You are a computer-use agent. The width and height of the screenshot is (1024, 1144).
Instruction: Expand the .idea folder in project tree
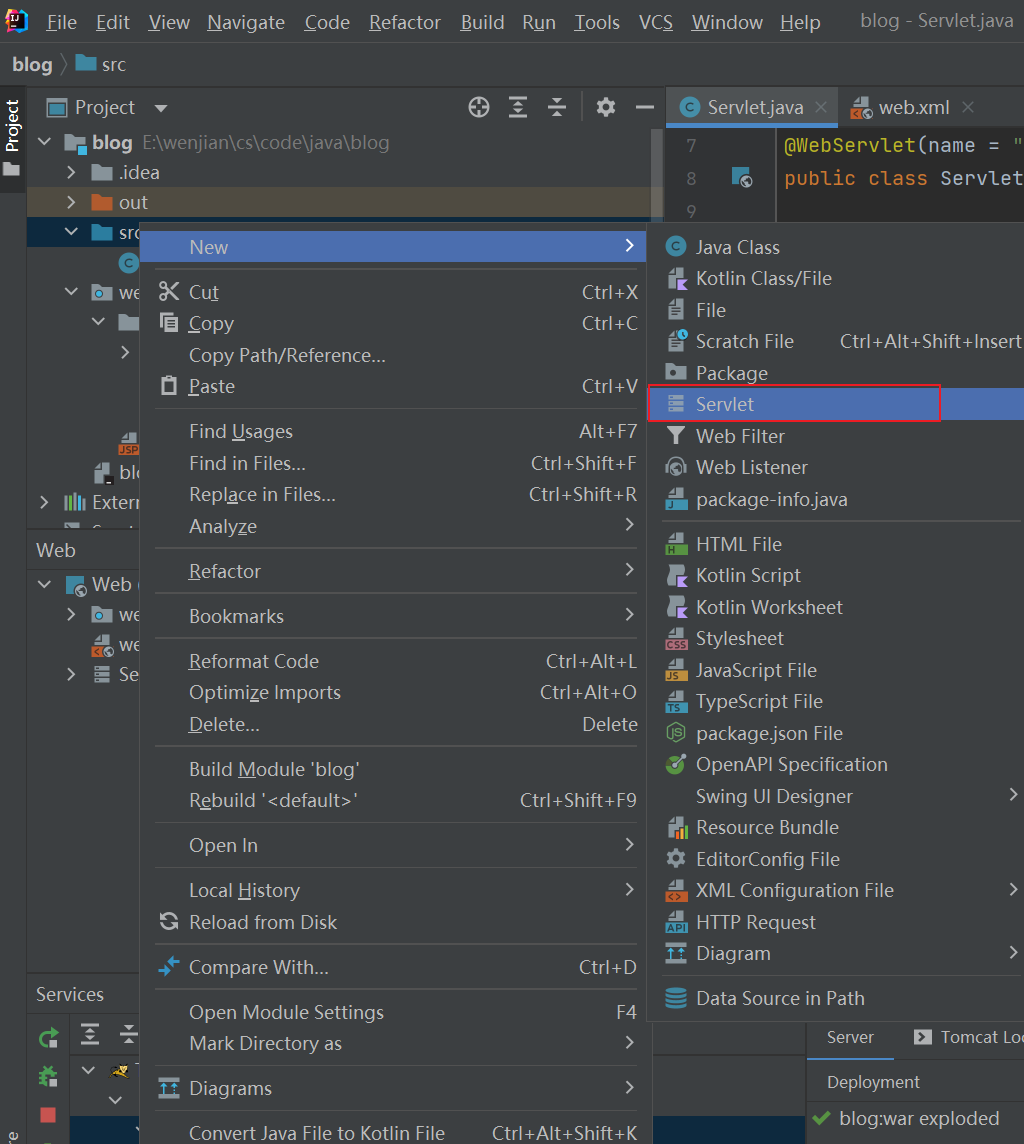[71, 172]
